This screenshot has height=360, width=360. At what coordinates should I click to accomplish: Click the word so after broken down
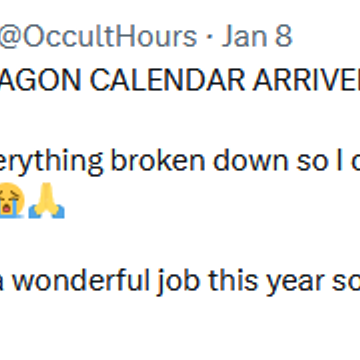[x=311, y=163]
